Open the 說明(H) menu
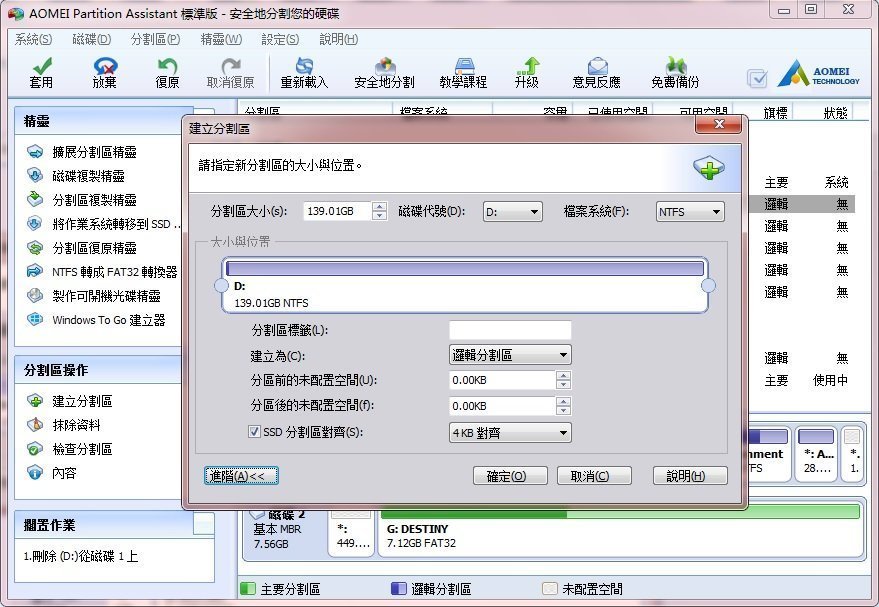Screen dimensions: 879x607 click(x=339, y=39)
